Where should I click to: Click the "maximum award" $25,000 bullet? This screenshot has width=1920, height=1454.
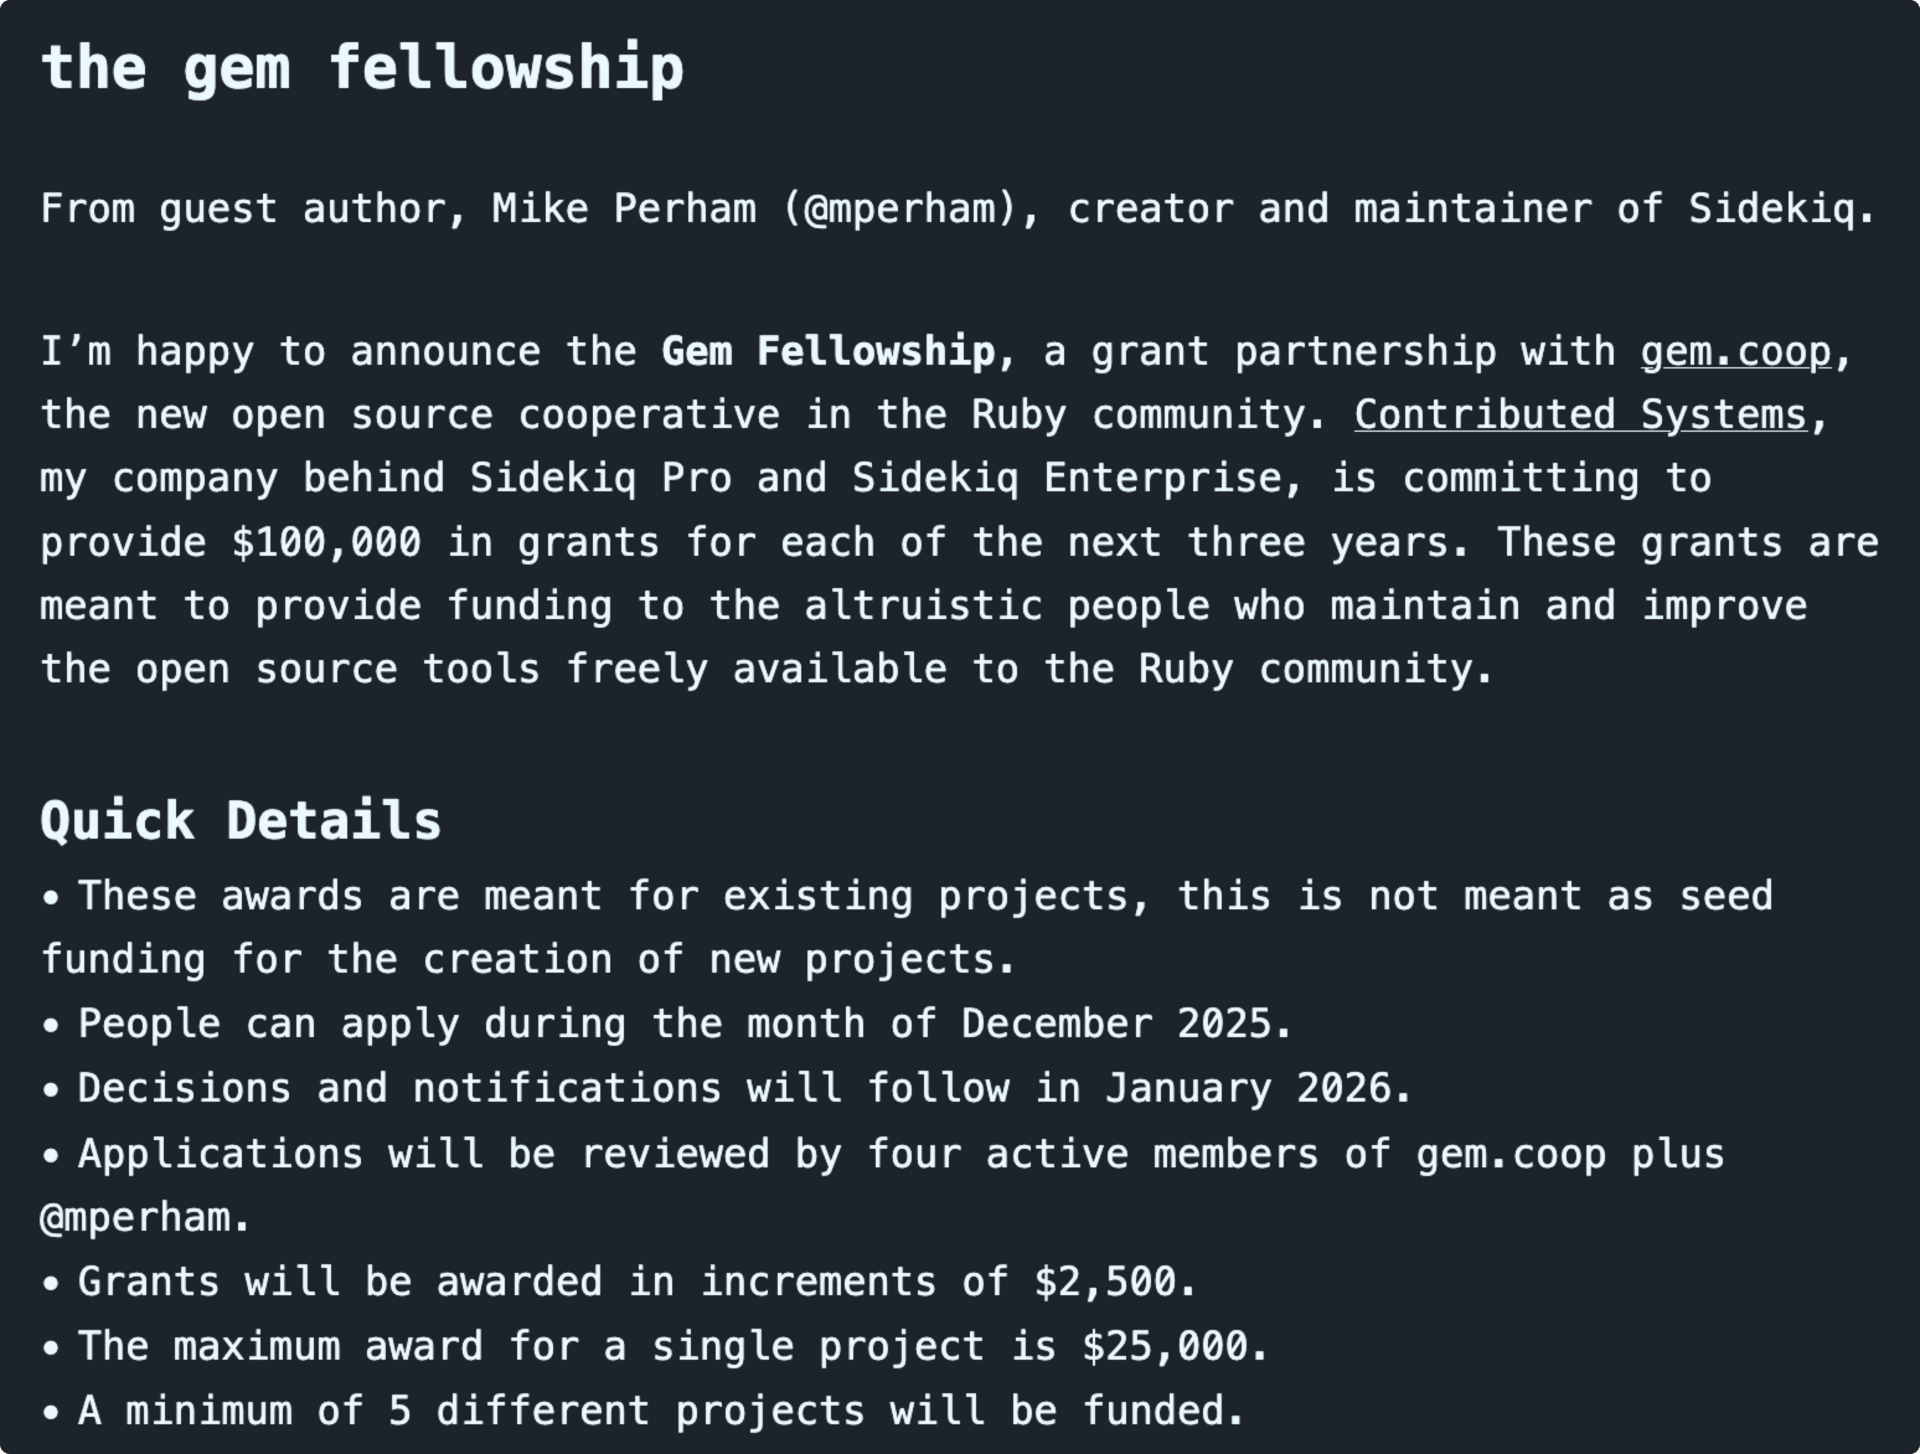point(654,1346)
